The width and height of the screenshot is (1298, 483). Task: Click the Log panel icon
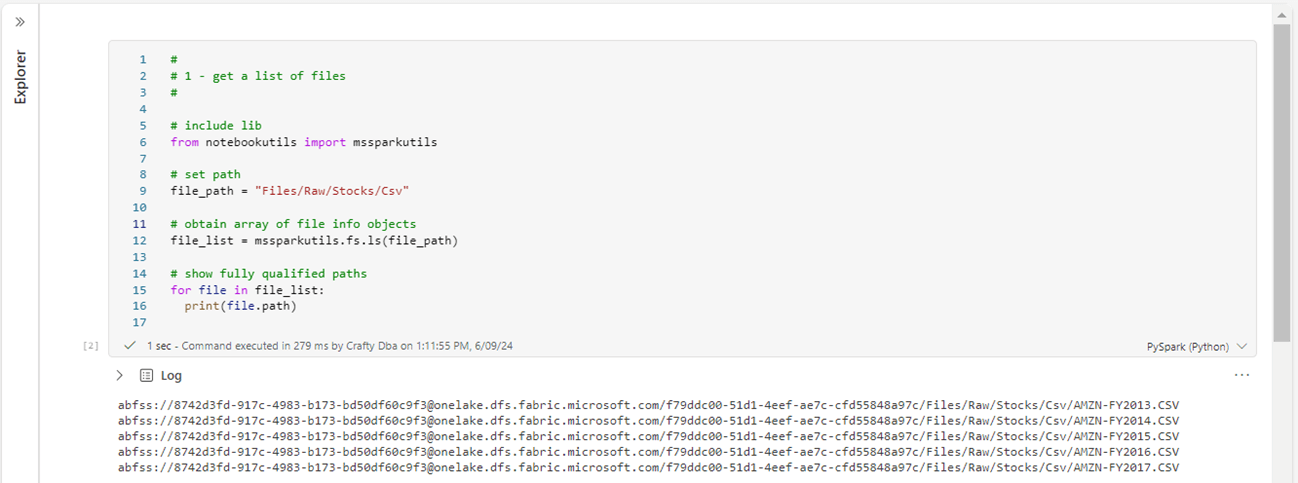[x=146, y=376]
